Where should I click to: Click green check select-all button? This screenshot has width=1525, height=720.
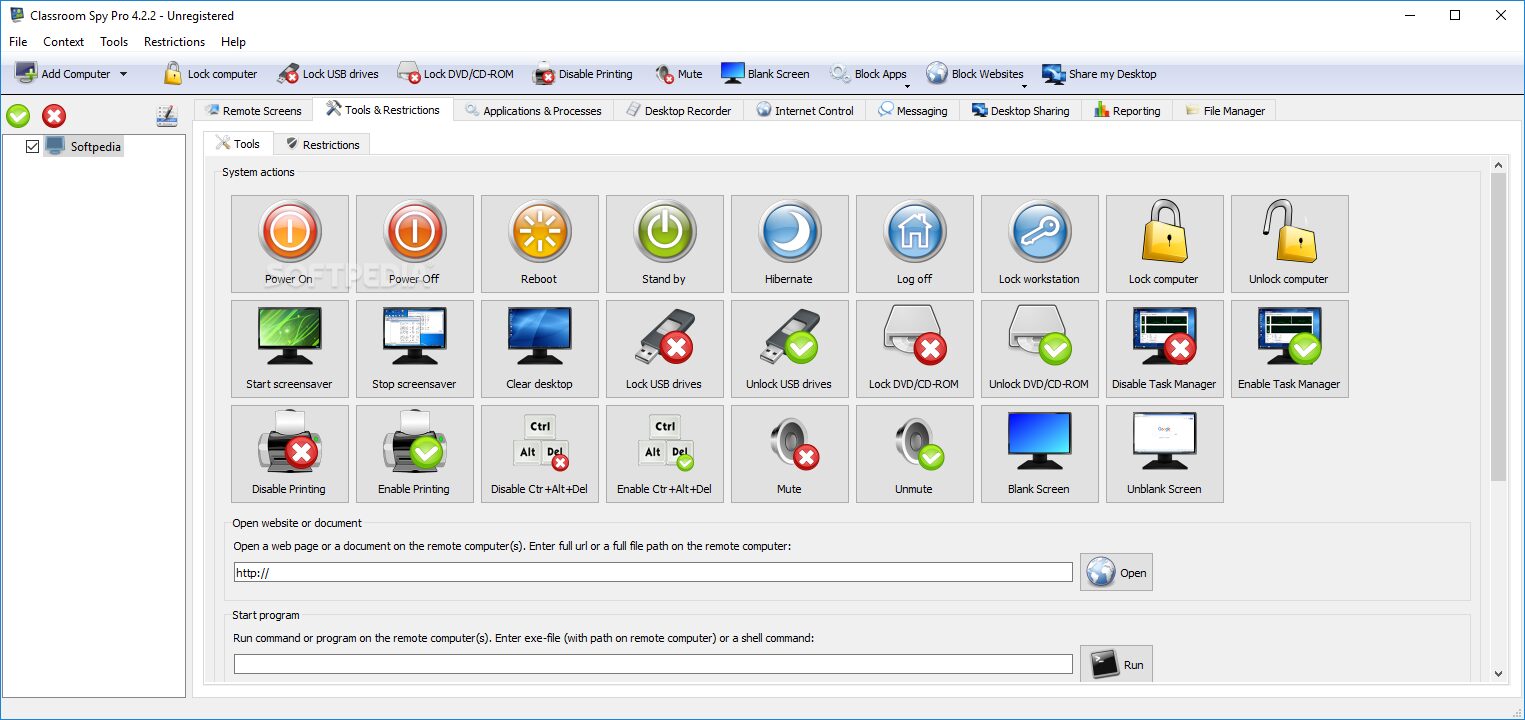[18, 116]
